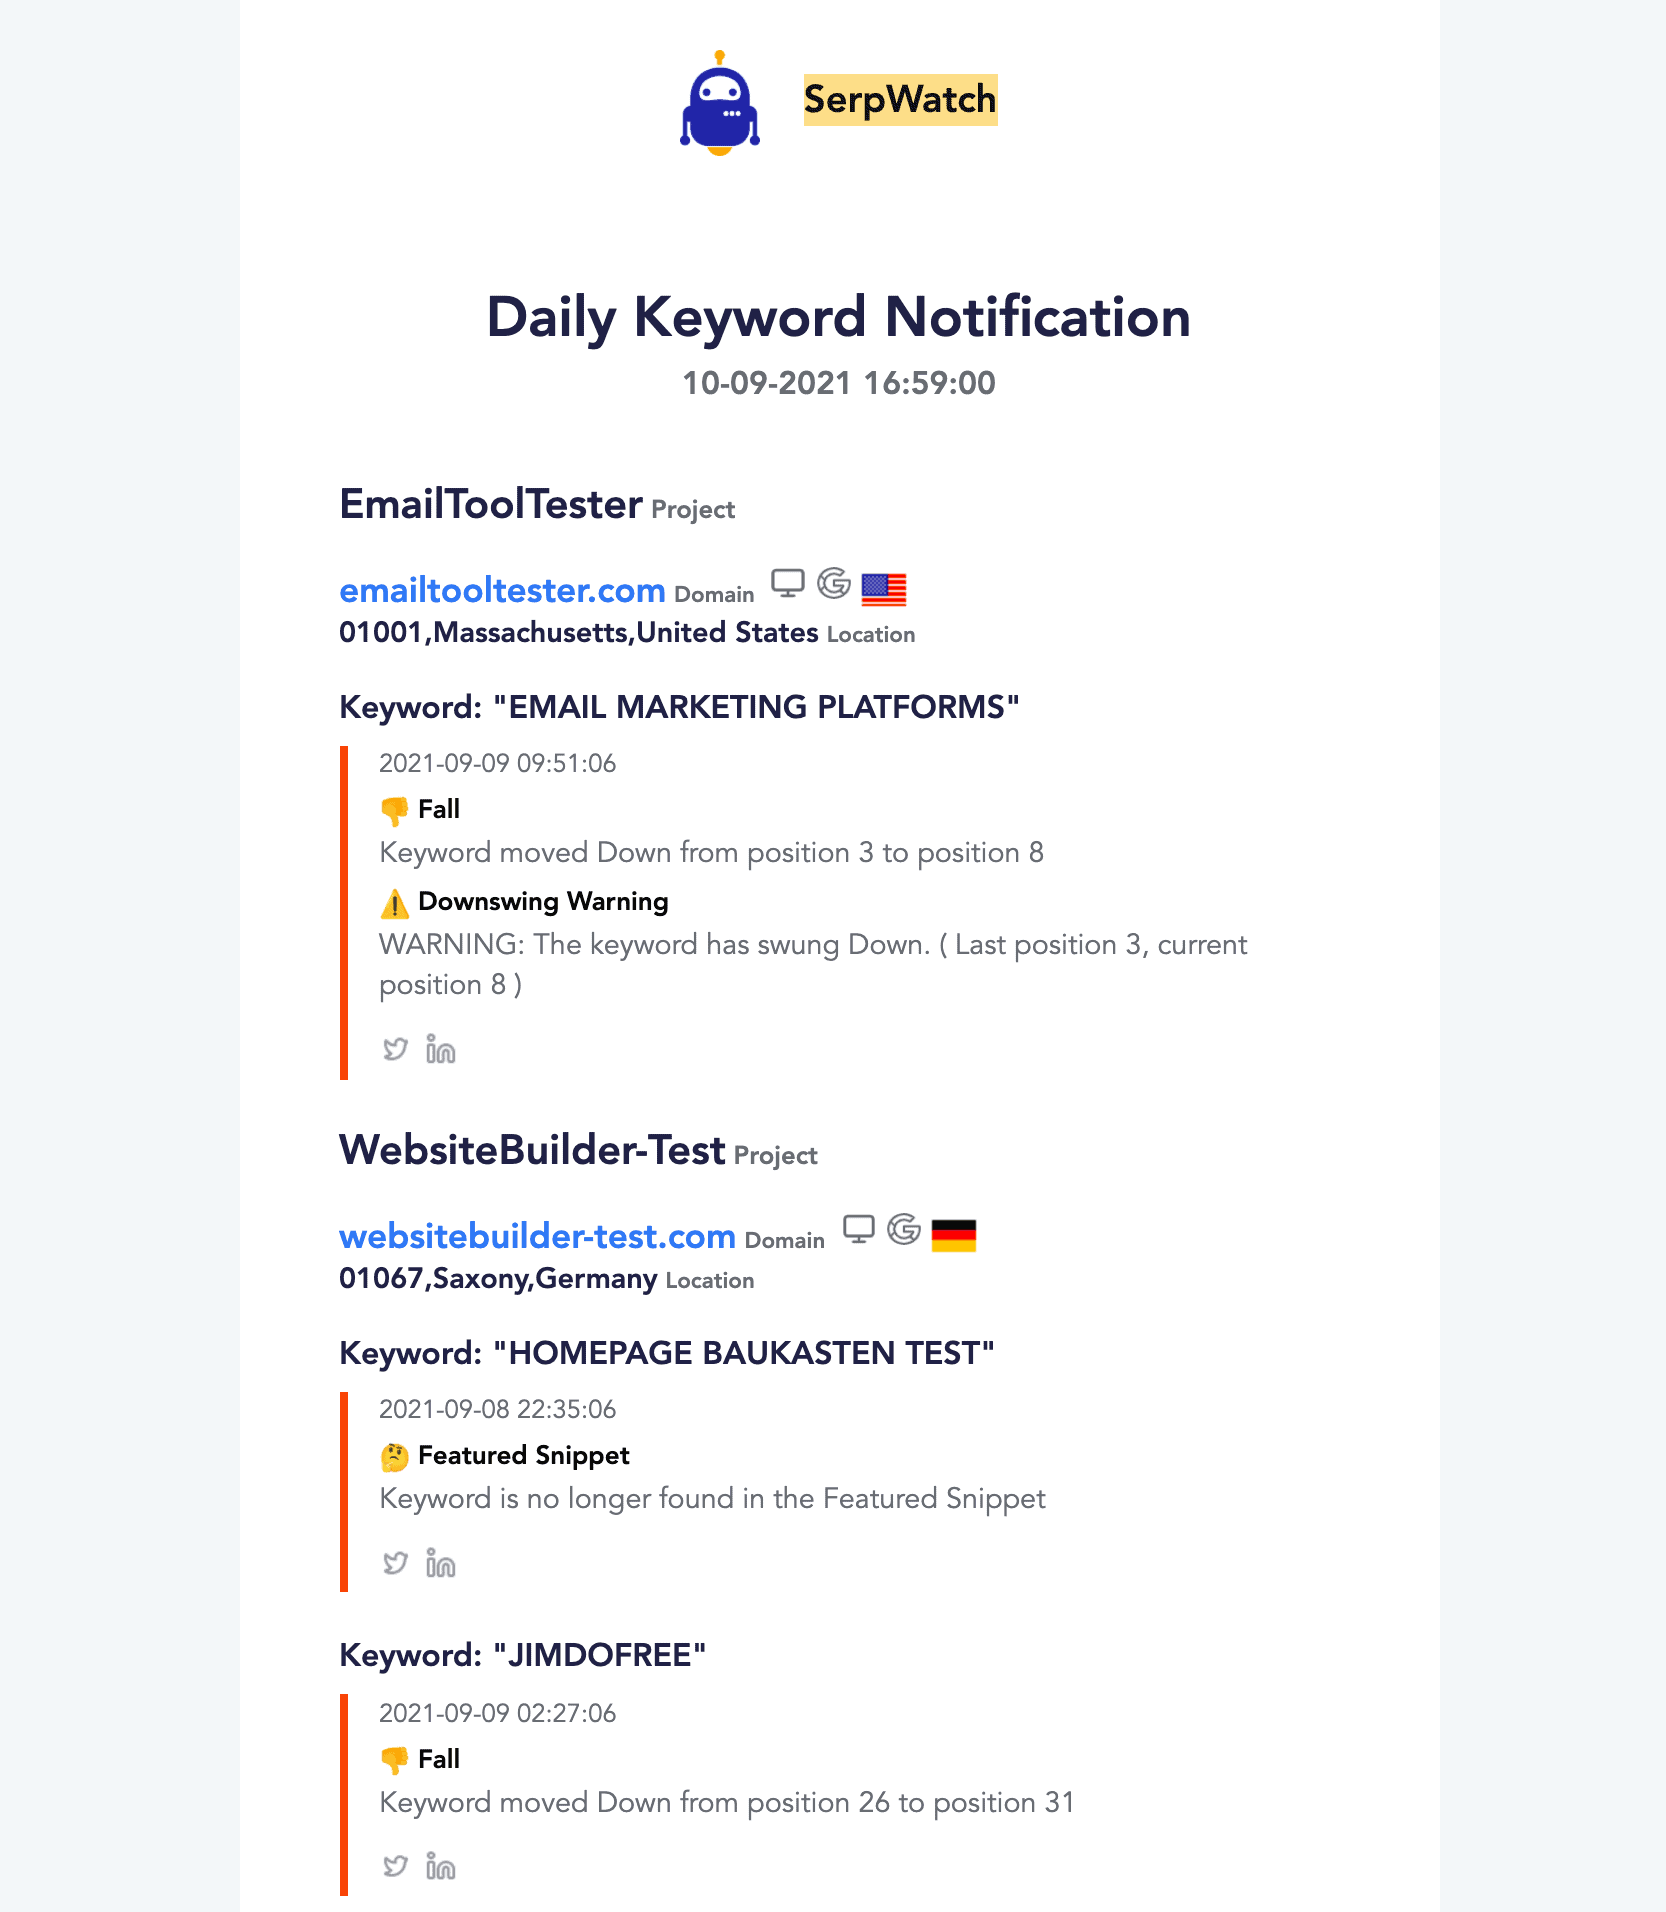The width and height of the screenshot is (1666, 1912).
Task: Click the Downswing Warning alert title
Action: coord(543,901)
